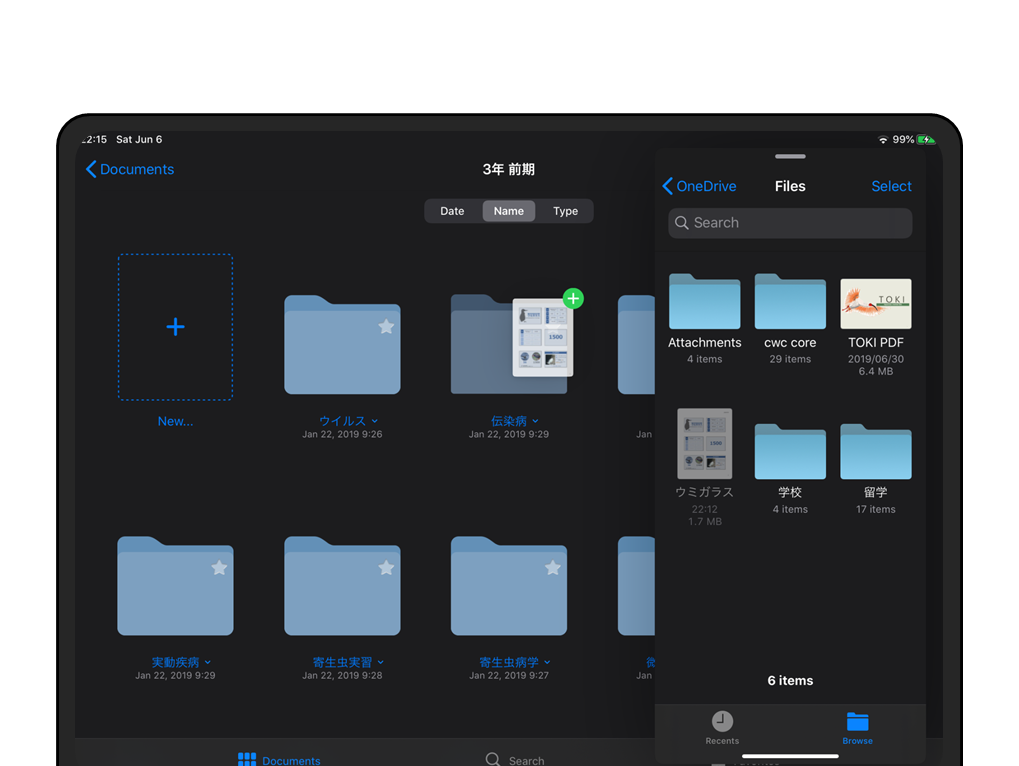Image resolution: width=1019 pixels, height=766 pixels.
Task: Open the 学校 folder
Action: (x=790, y=451)
